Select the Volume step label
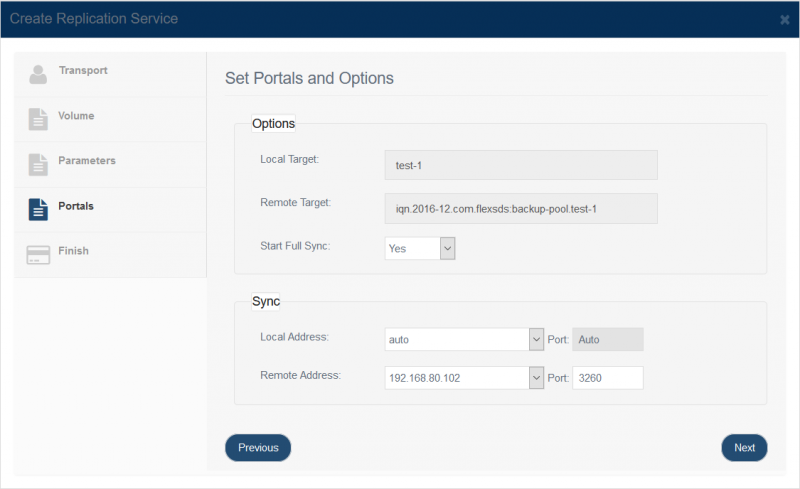The height and width of the screenshot is (489, 800). pyautogui.click(x=76, y=116)
